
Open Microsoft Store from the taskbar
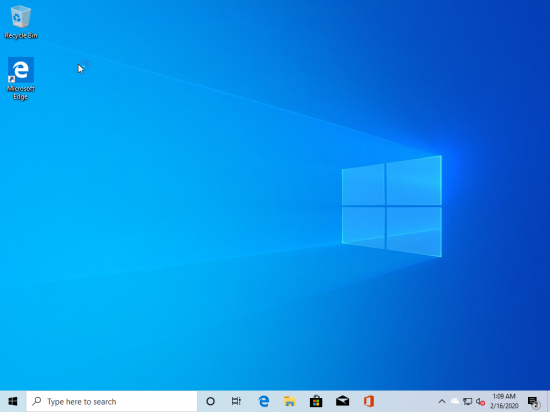pos(316,401)
